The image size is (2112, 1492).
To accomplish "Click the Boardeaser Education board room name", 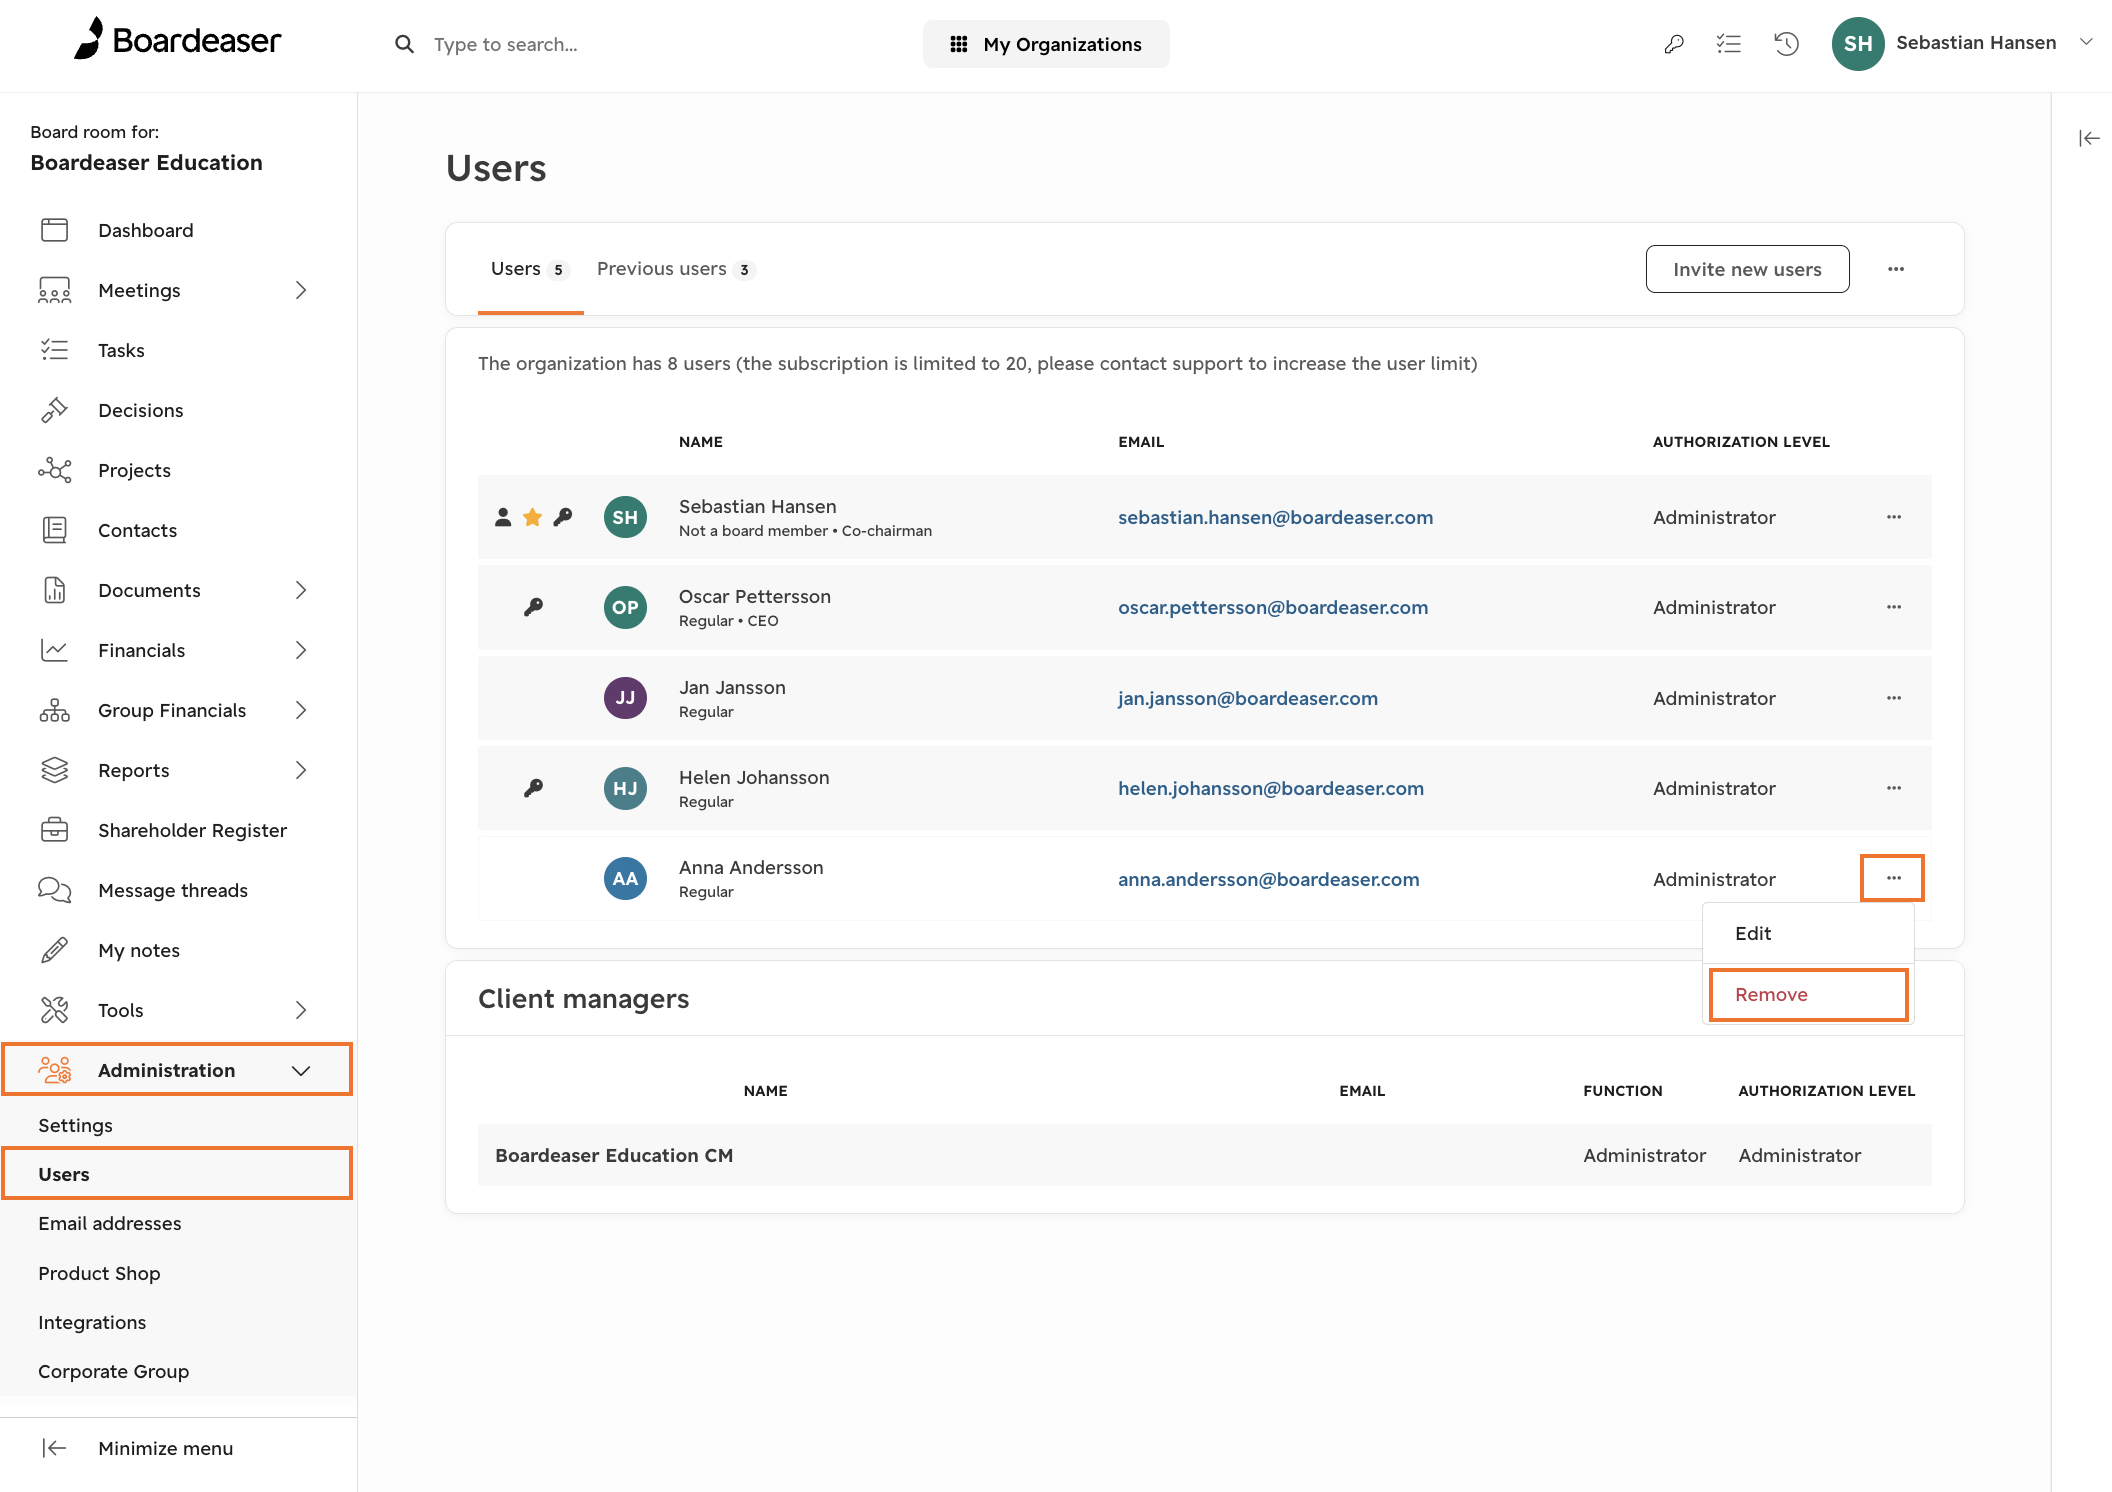I will point(146,162).
